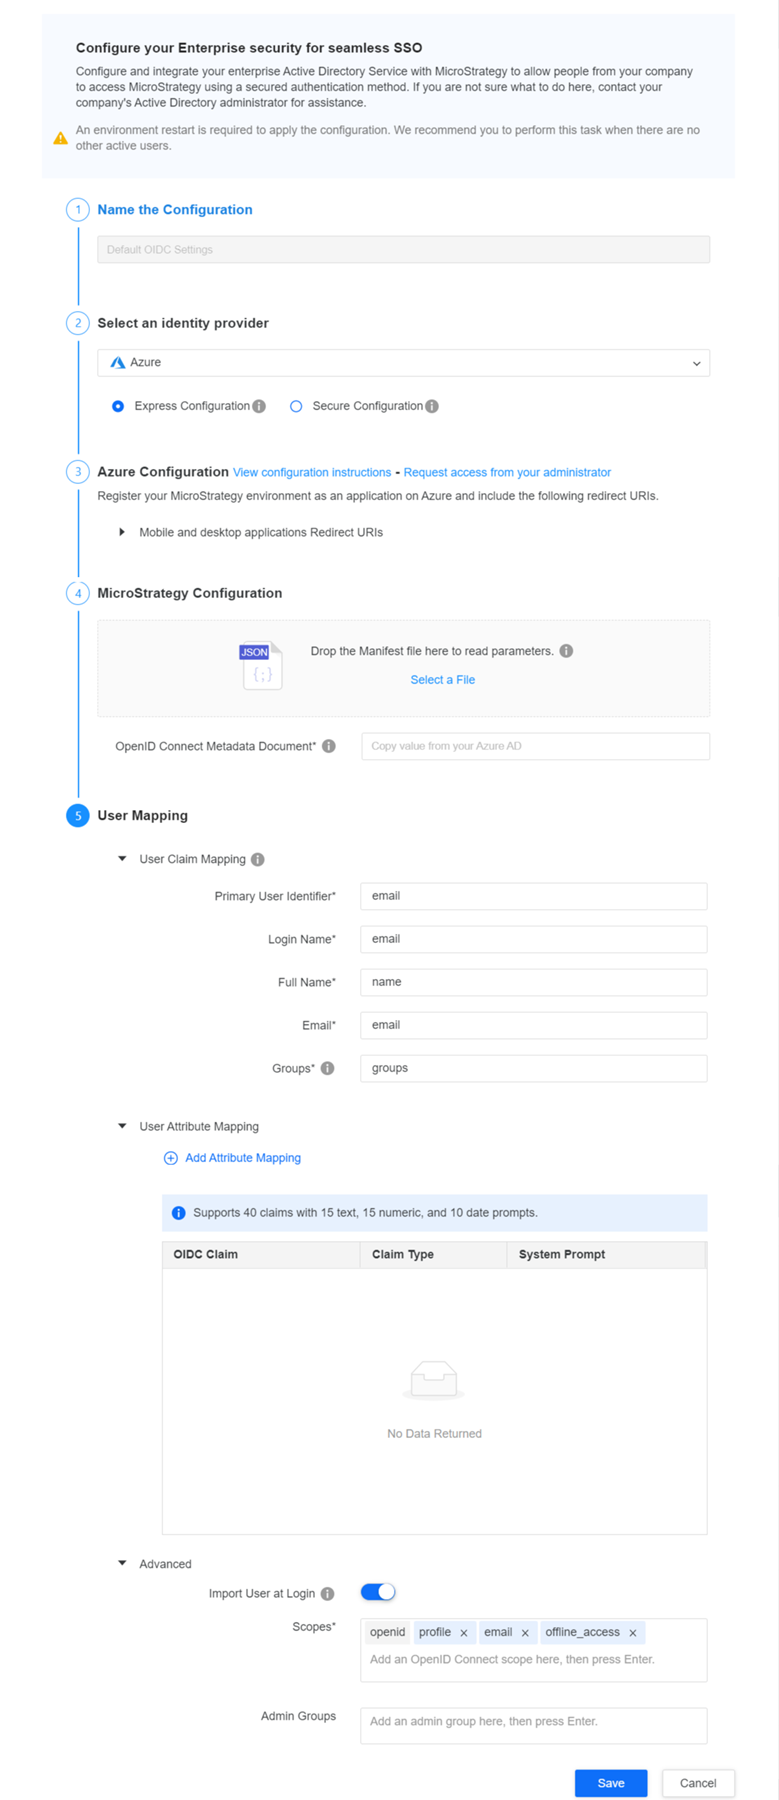
Task: Click info icon beside Groups label
Action: [327, 1068]
